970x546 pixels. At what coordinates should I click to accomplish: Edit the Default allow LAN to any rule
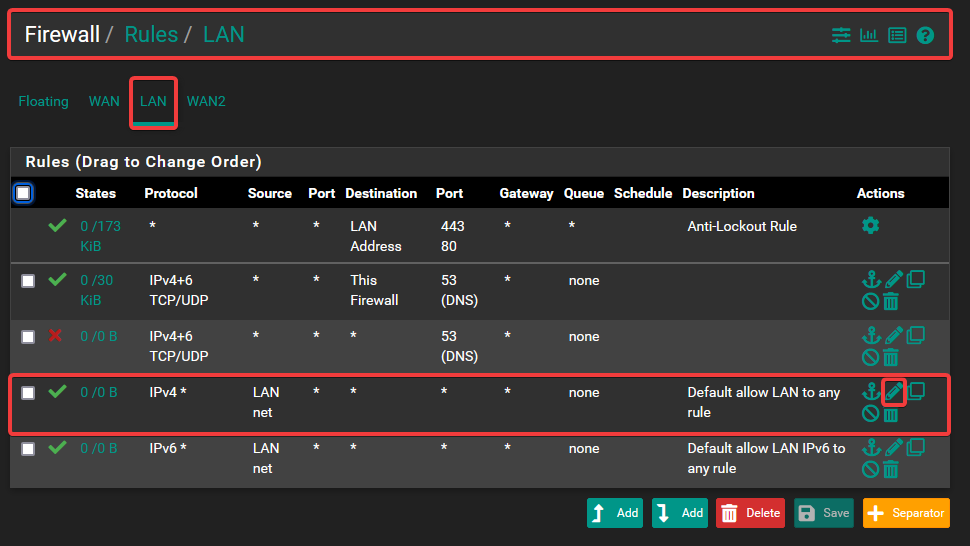click(x=894, y=391)
